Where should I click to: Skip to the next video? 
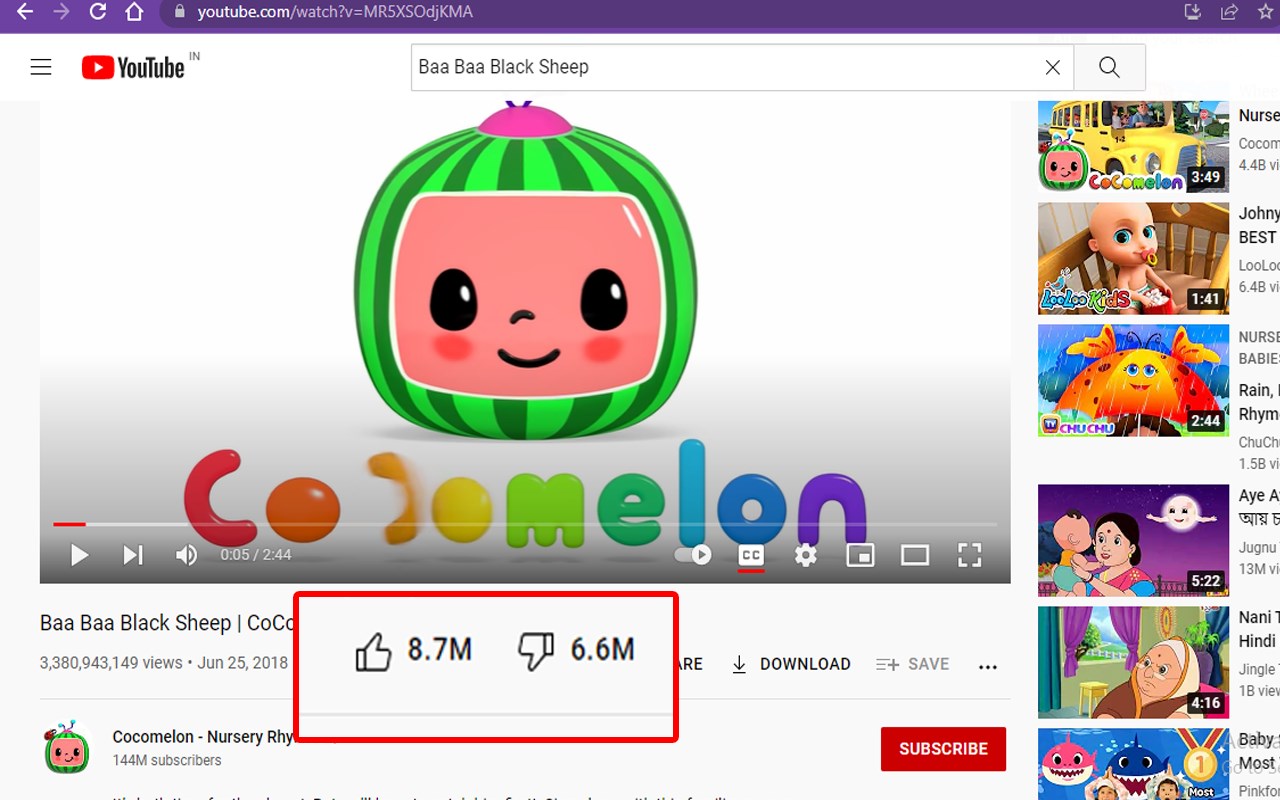coord(133,555)
